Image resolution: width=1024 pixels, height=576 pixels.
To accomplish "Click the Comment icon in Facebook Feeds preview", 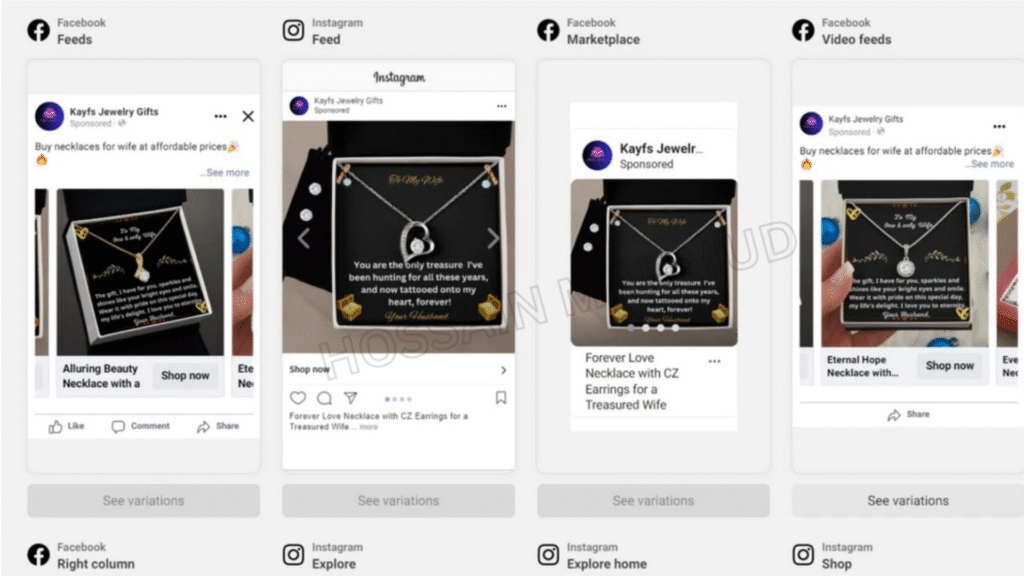I will [118, 426].
